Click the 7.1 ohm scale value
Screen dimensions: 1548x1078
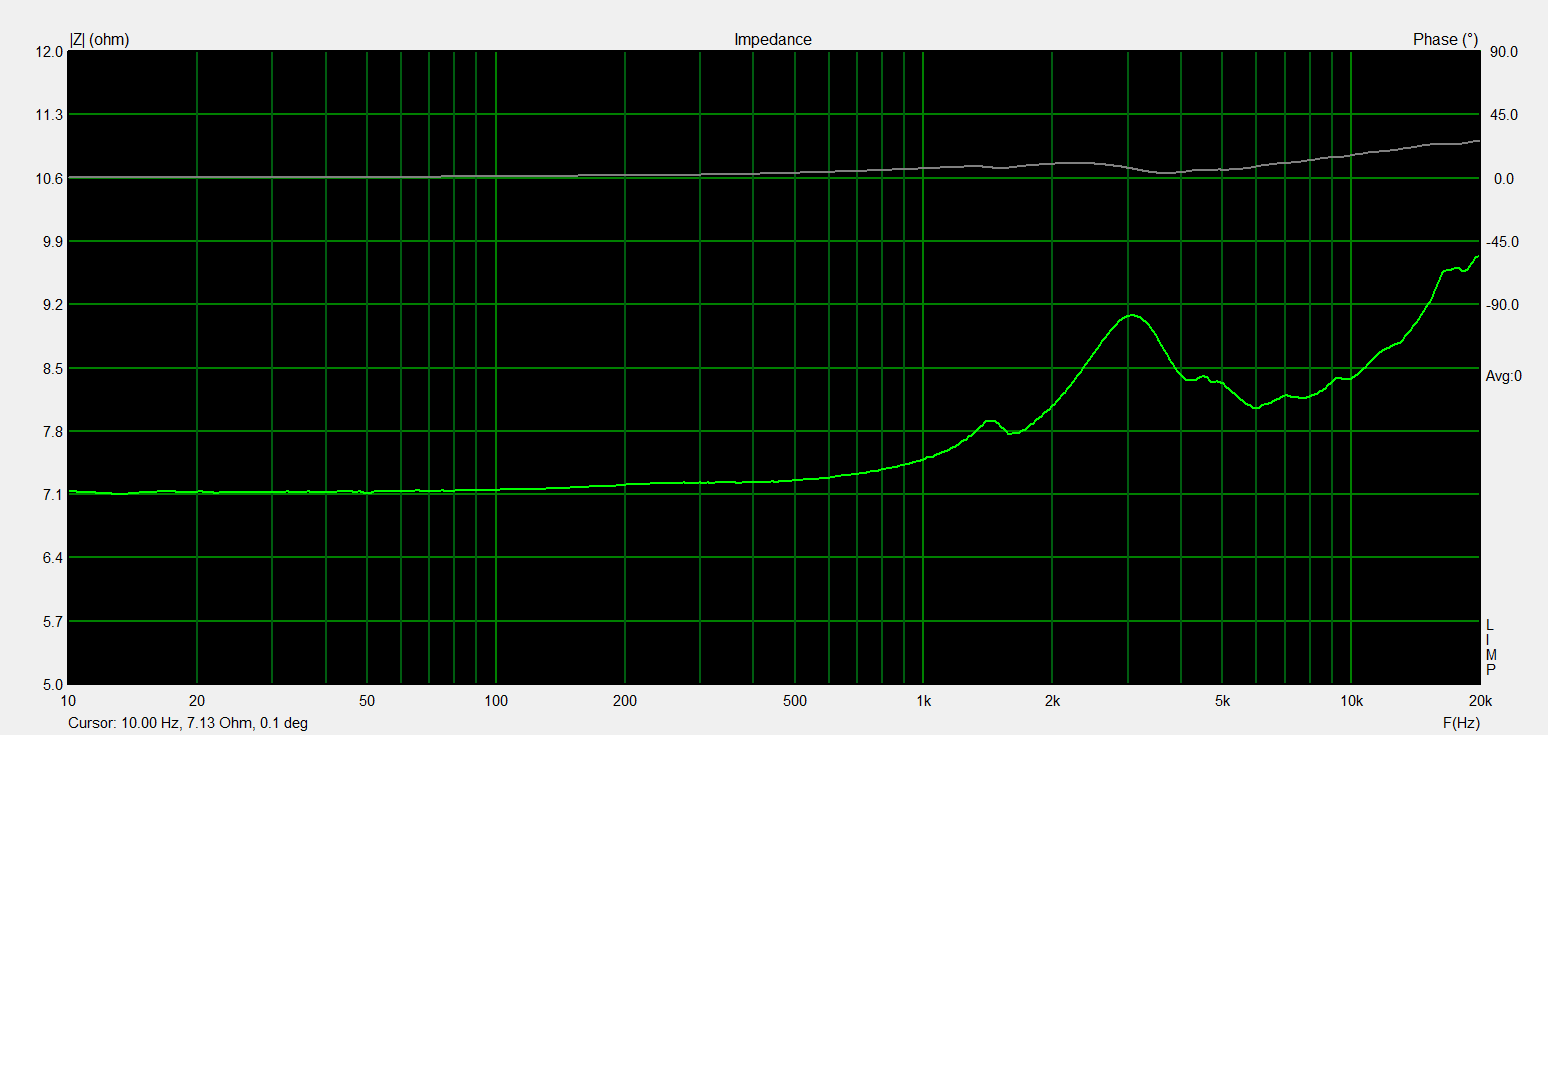coord(52,495)
